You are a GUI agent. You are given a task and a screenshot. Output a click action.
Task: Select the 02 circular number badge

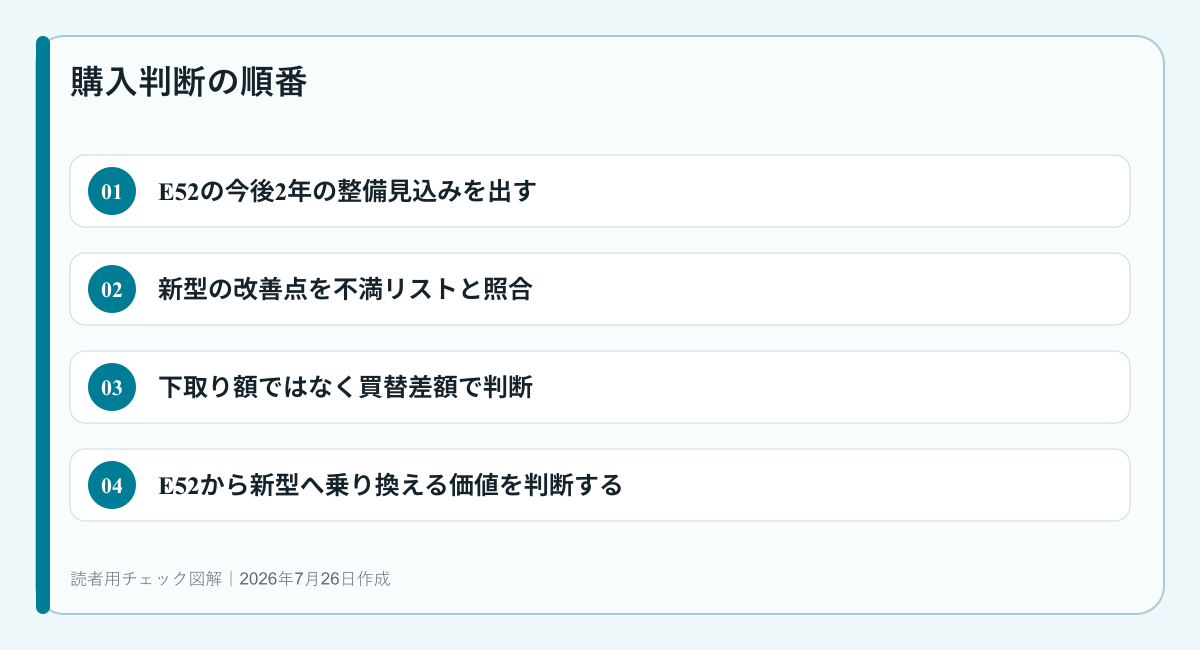(x=112, y=289)
